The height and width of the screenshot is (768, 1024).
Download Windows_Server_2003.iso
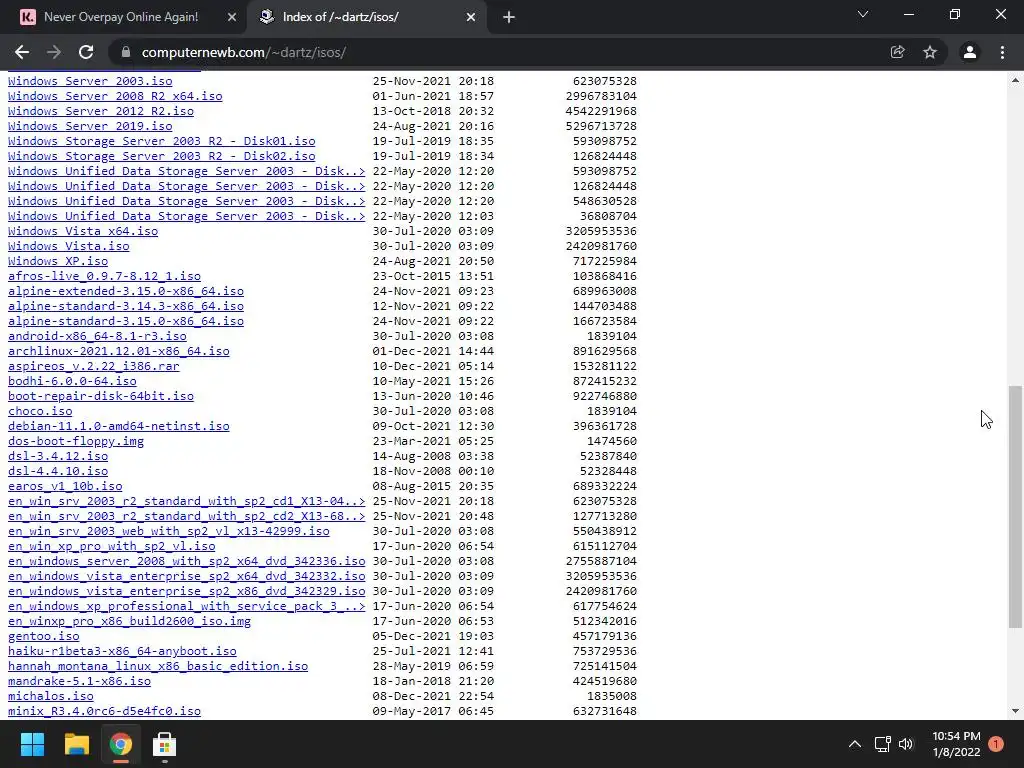point(90,81)
